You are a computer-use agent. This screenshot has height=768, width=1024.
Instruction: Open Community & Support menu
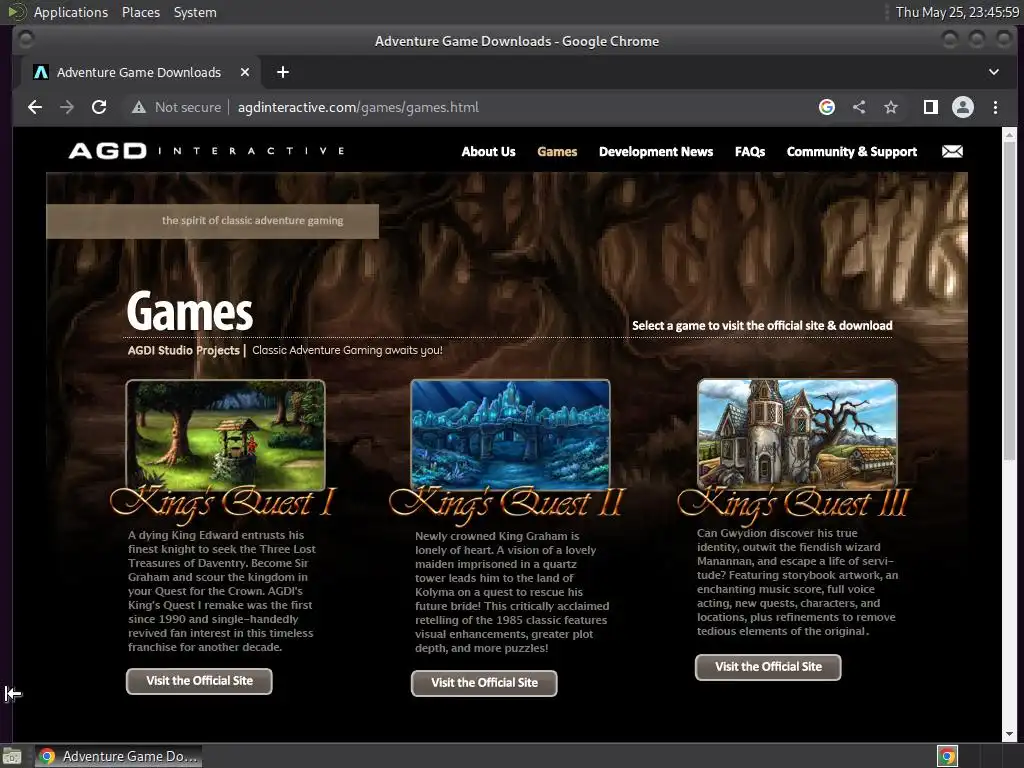click(852, 152)
